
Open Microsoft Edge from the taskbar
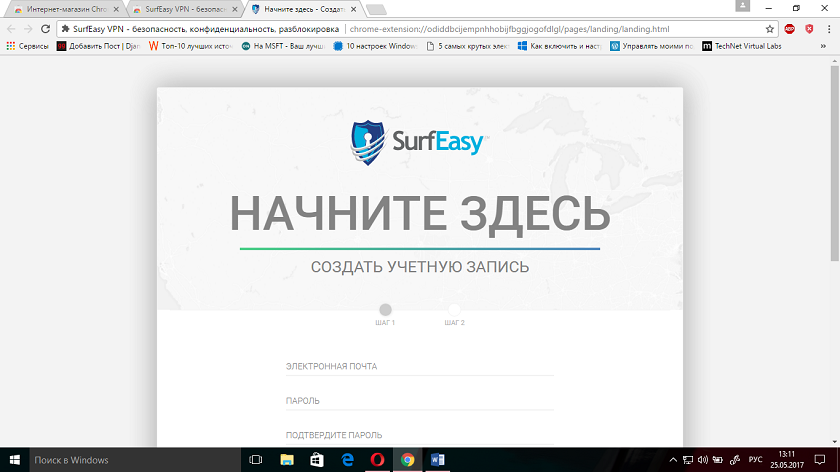(x=347, y=460)
